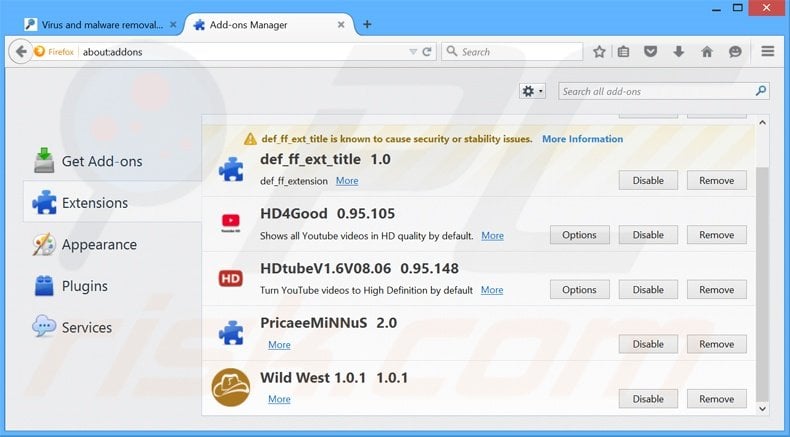Disable the HDtubeV1.6V08.06 extension
The height and width of the screenshot is (437, 790).
(x=648, y=290)
